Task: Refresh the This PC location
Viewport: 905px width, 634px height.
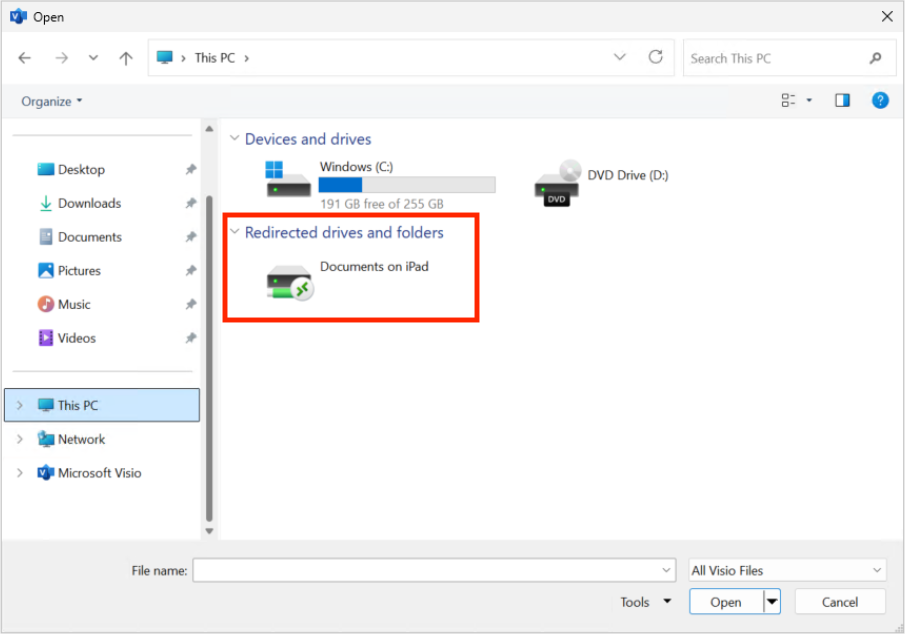Action: pos(655,57)
